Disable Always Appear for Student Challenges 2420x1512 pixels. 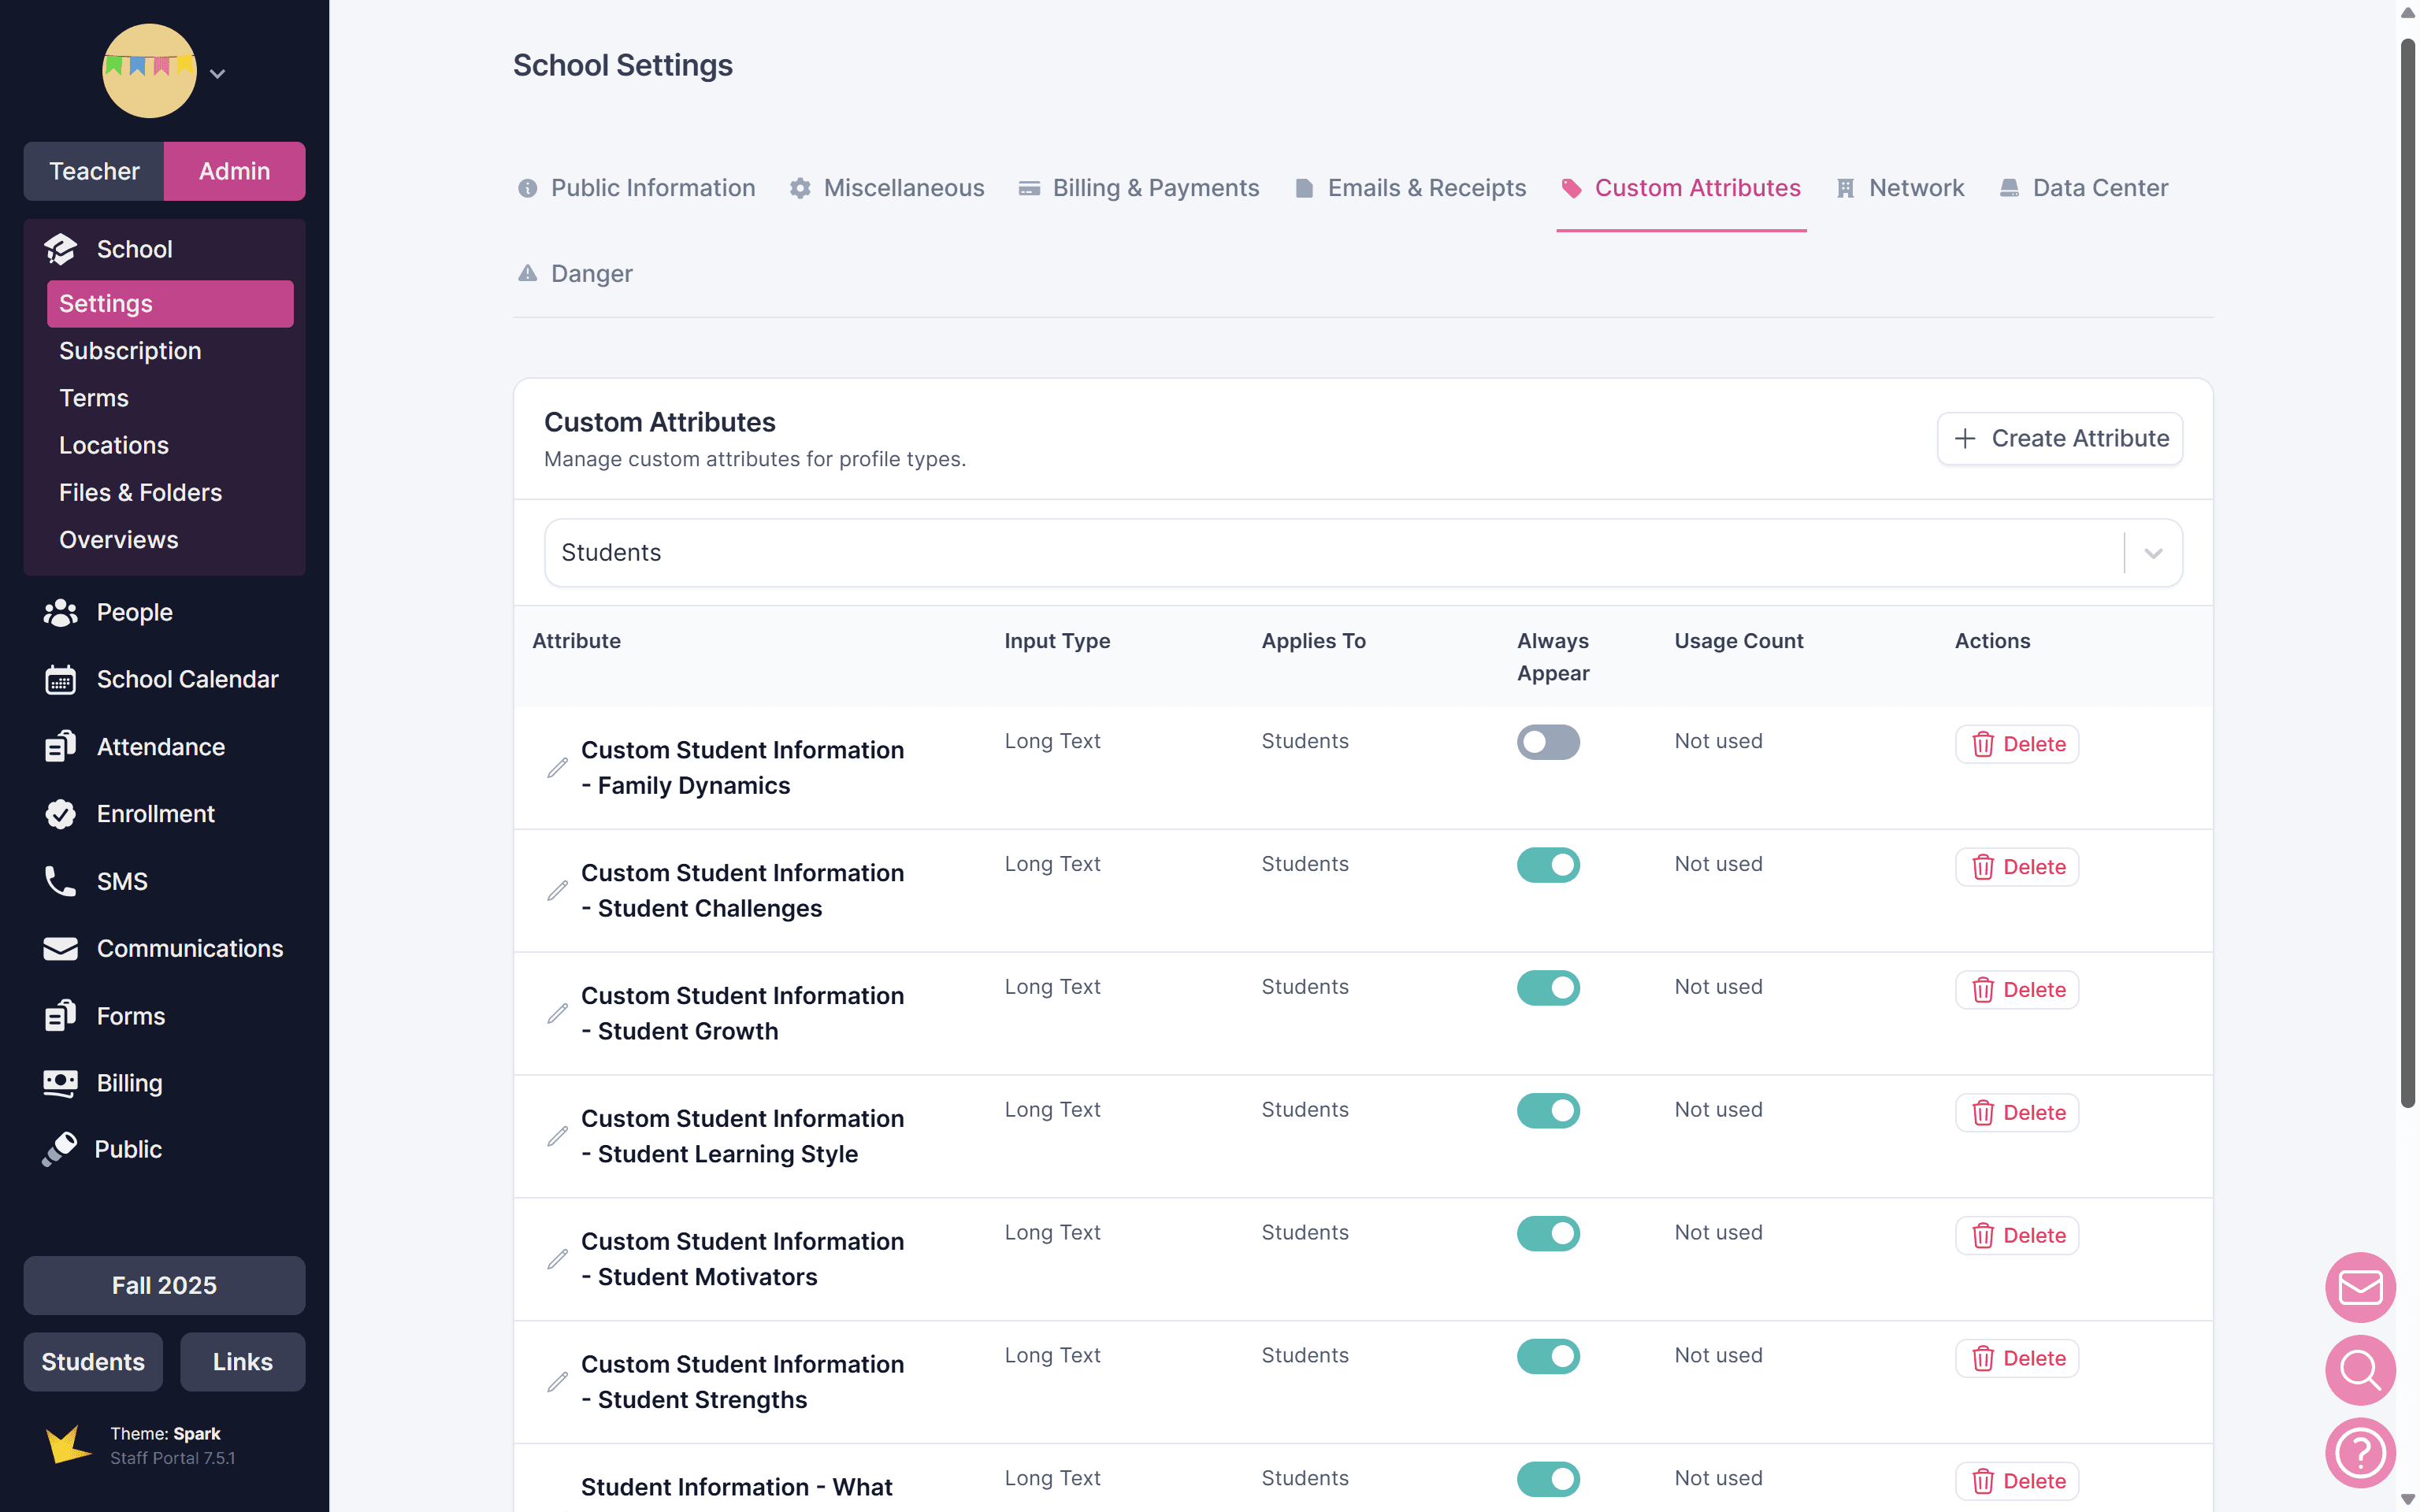coord(1547,865)
